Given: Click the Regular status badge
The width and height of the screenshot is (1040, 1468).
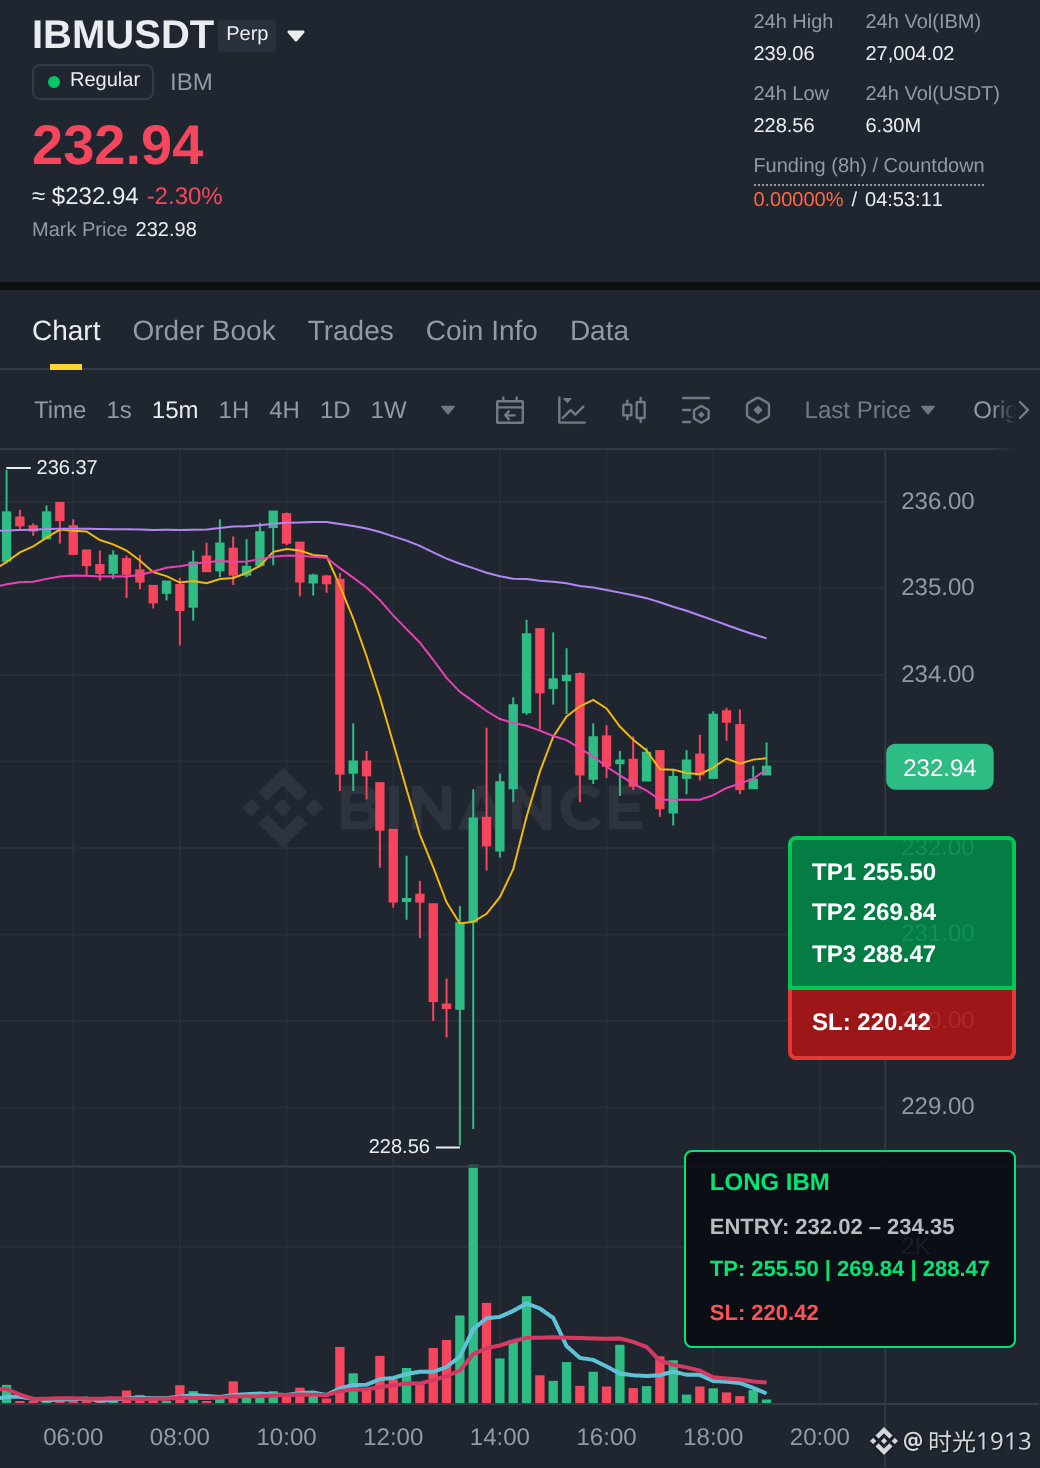Looking at the screenshot, I should [93, 81].
